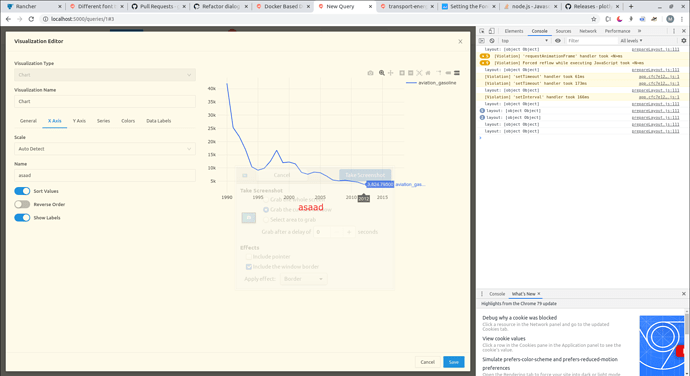Click the chart camera download-plot icon
Viewport: 690px width, 376px height.
click(x=370, y=73)
